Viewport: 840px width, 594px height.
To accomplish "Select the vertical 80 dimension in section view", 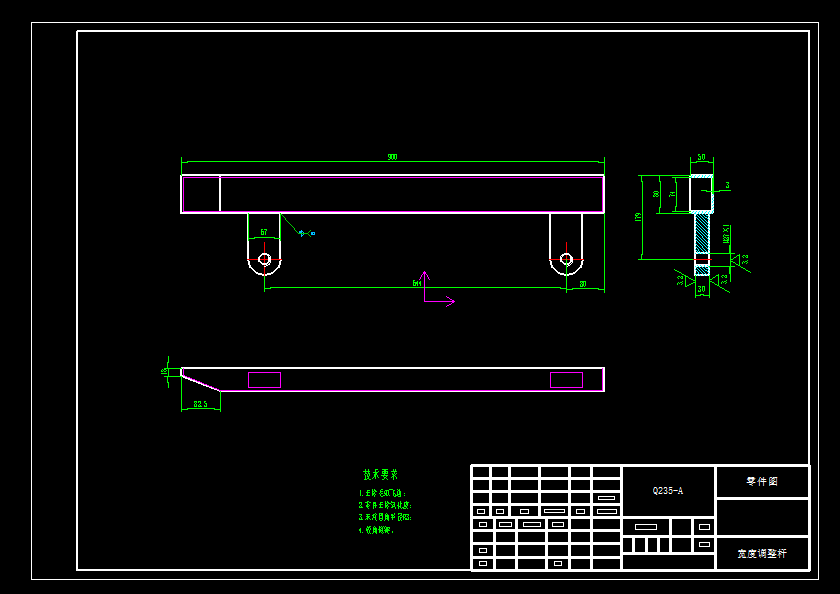I will pos(656,194).
